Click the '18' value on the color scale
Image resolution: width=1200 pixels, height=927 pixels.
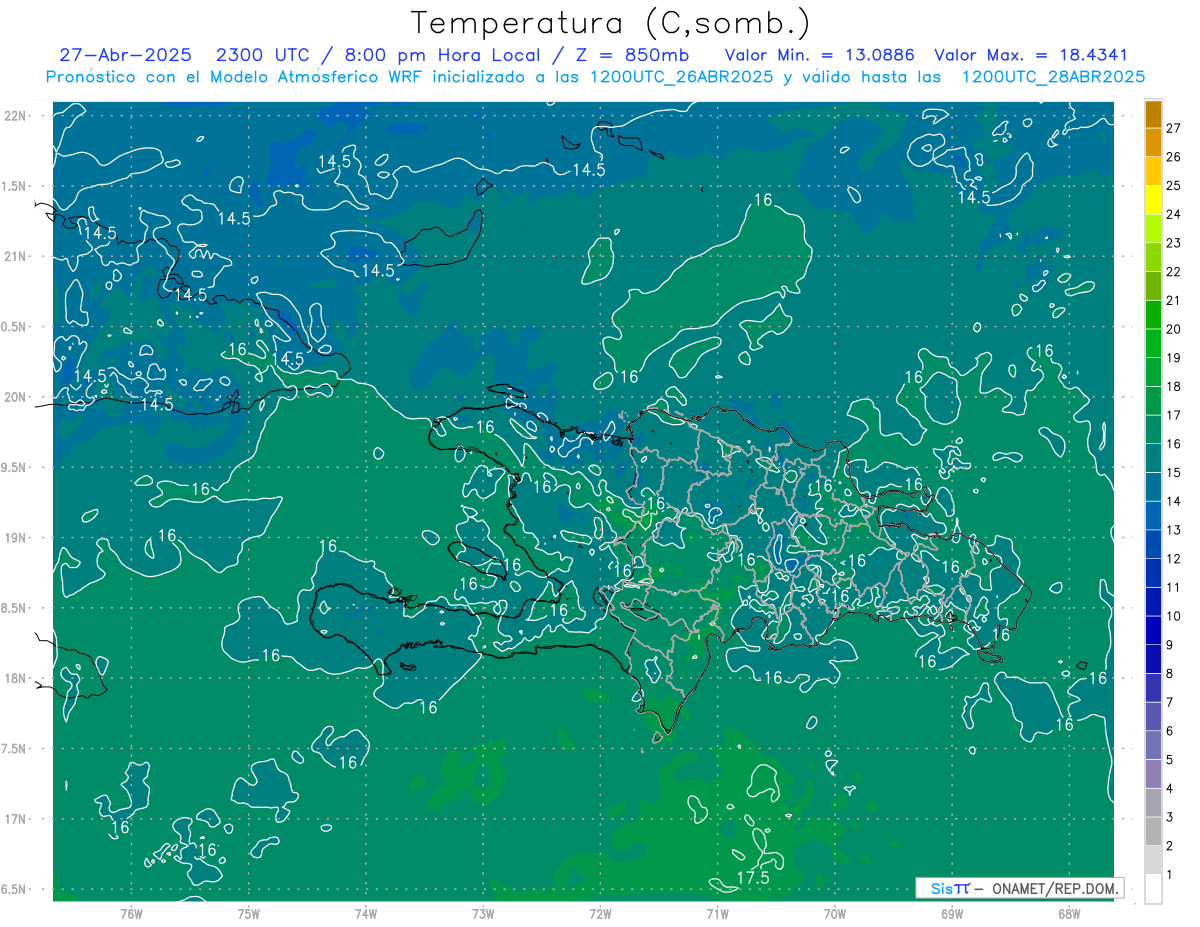pyautogui.click(x=1174, y=386)
